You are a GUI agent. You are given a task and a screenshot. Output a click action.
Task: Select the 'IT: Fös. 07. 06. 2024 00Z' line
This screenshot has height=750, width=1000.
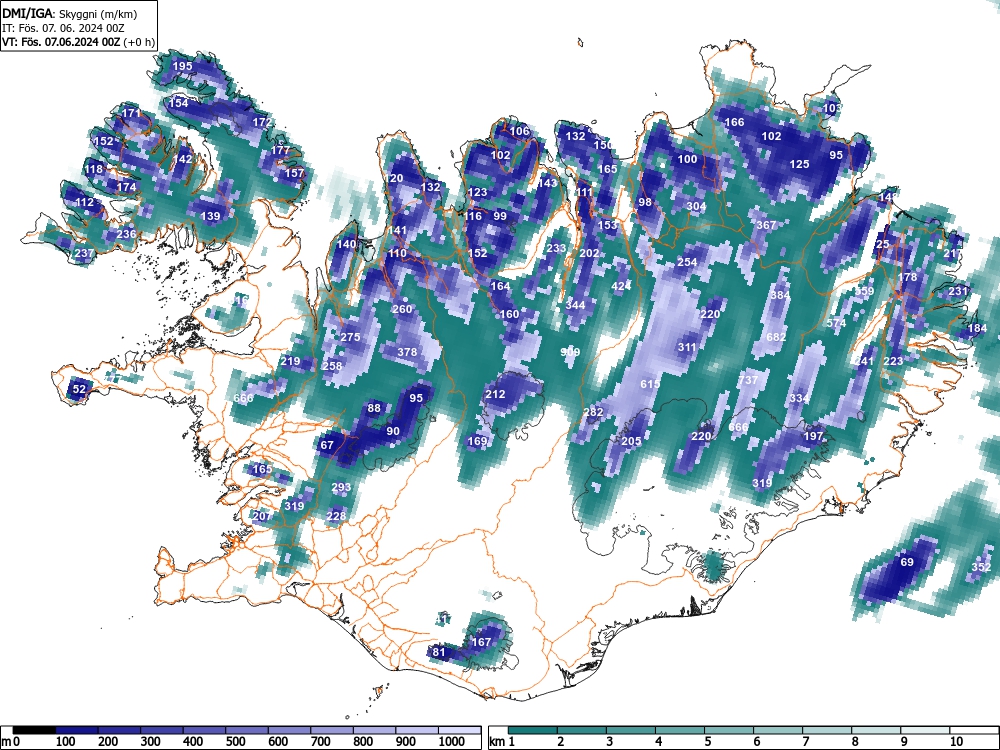(x=63, y=28)
